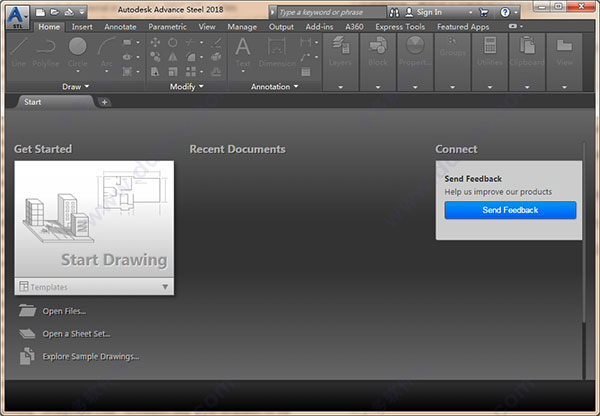Click the Open file quick access icon
Screen dimensions: 600x416
point(55,12)
